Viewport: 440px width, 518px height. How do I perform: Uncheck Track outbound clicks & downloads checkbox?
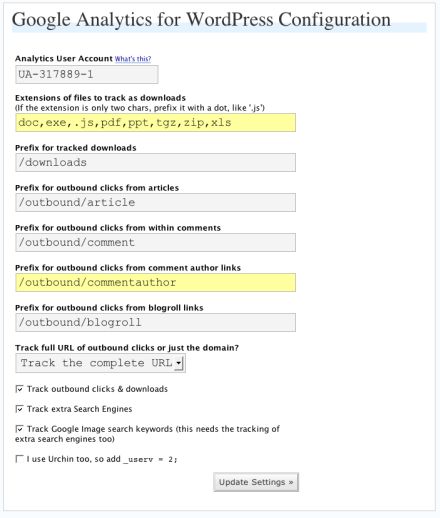point(19,389)
